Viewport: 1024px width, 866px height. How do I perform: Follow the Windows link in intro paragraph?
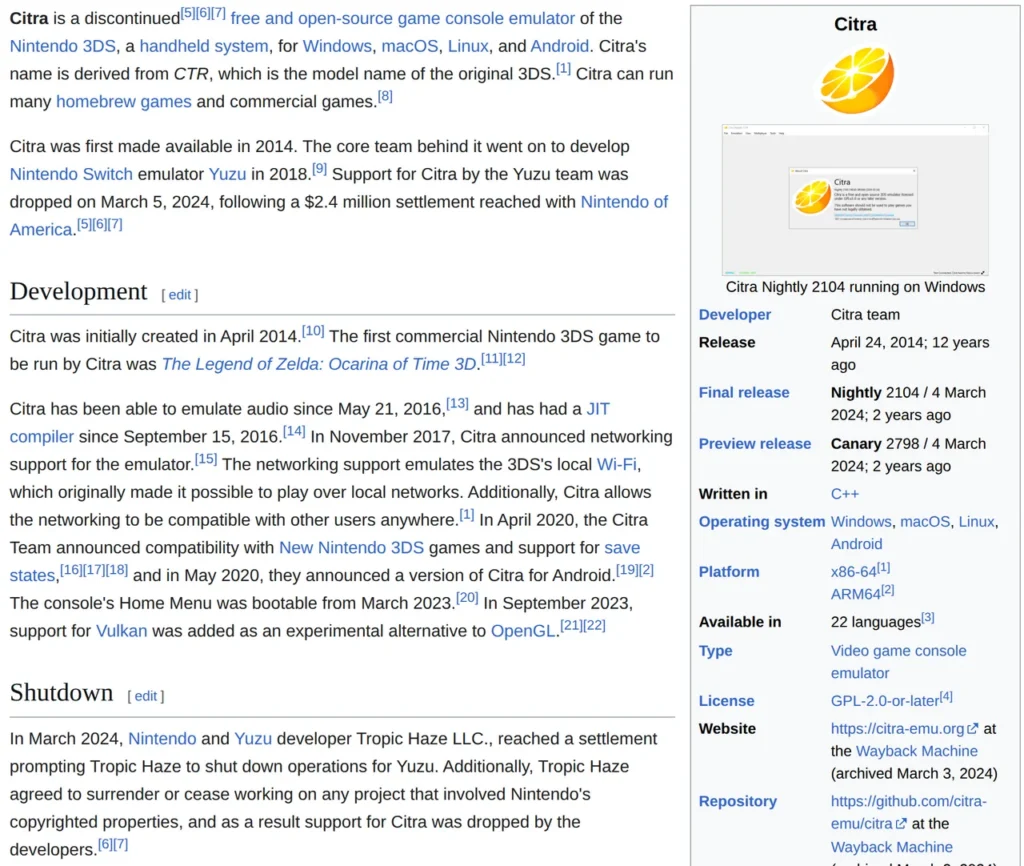click(337, 46)
